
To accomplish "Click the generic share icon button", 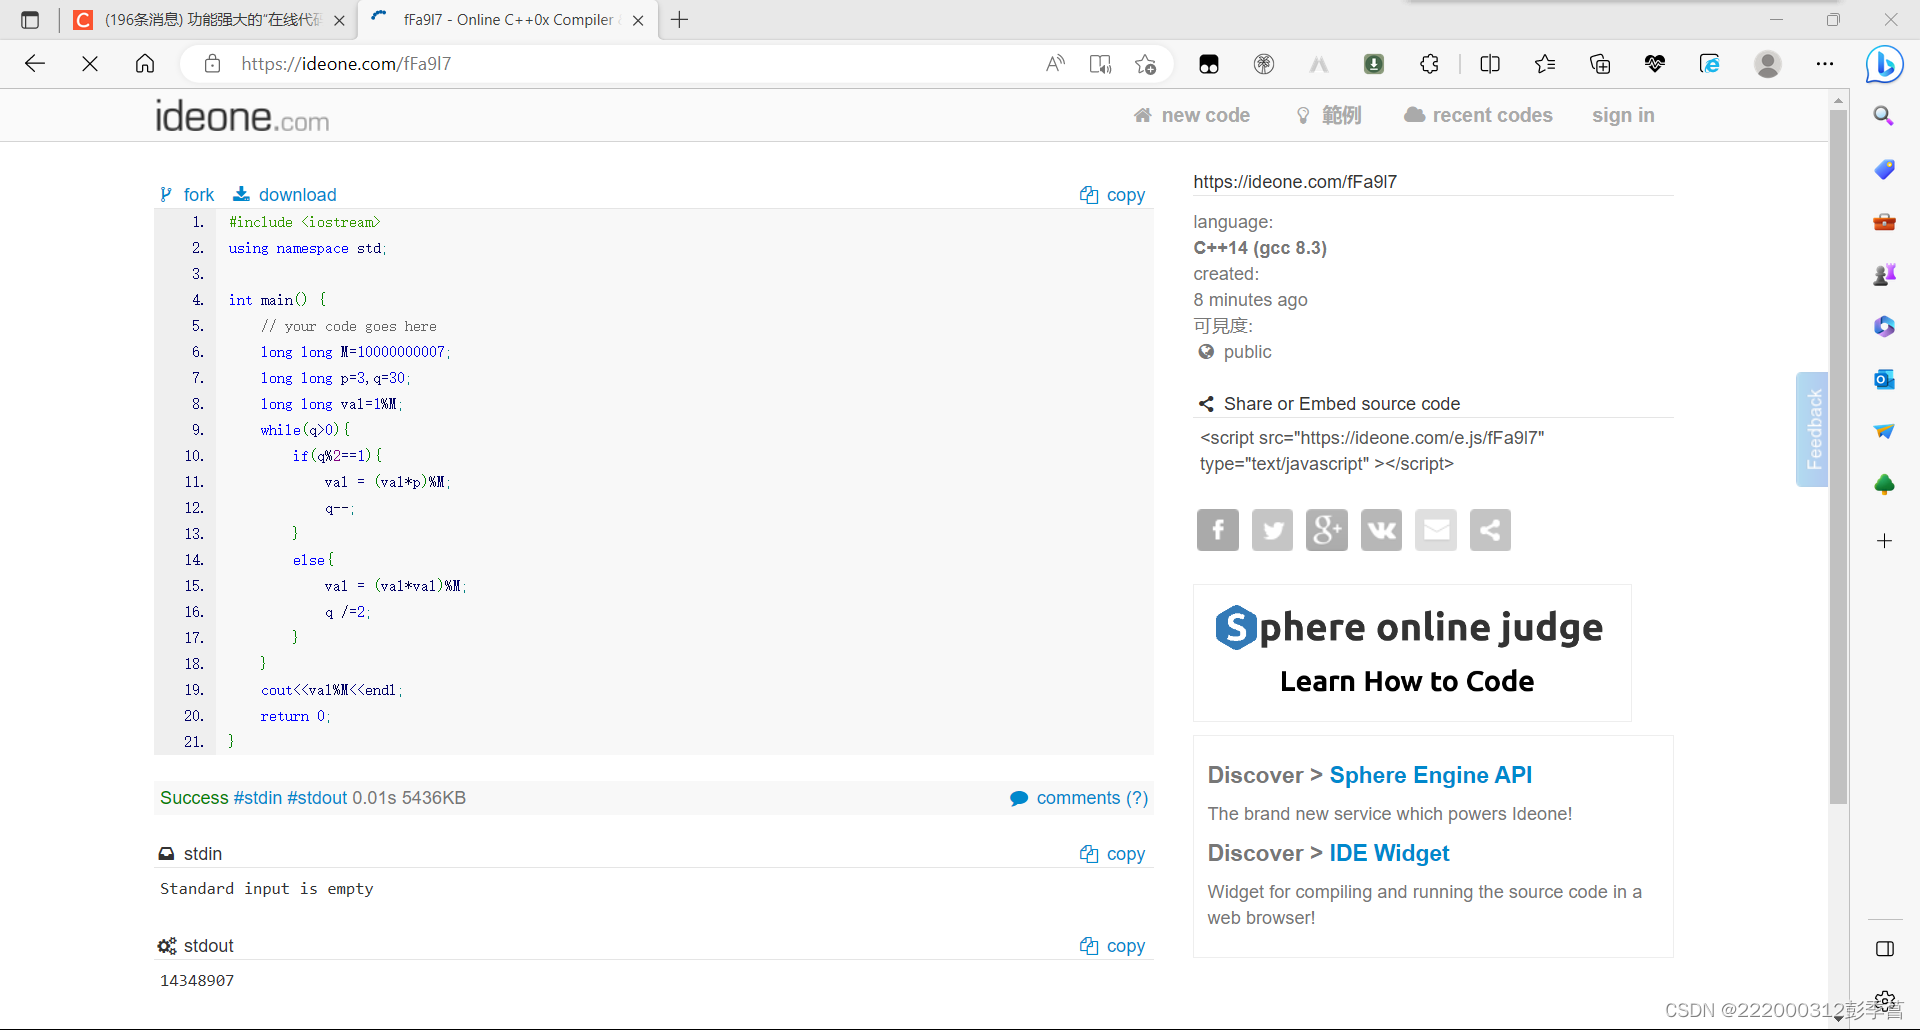I will pos(1490,530).
